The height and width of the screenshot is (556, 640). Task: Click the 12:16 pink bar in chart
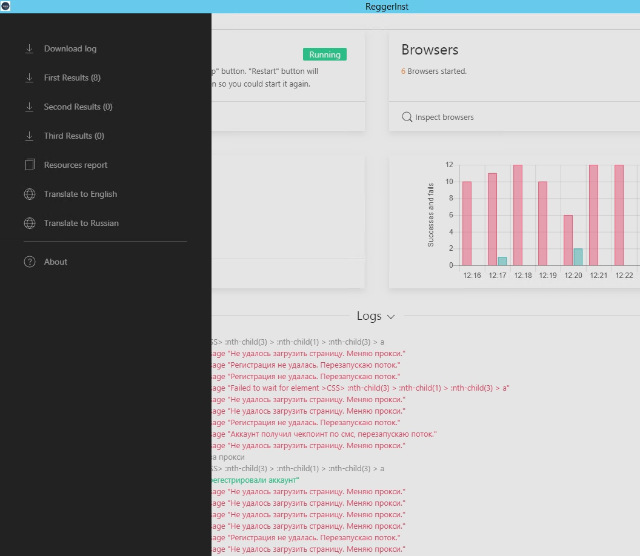point(467,223)
